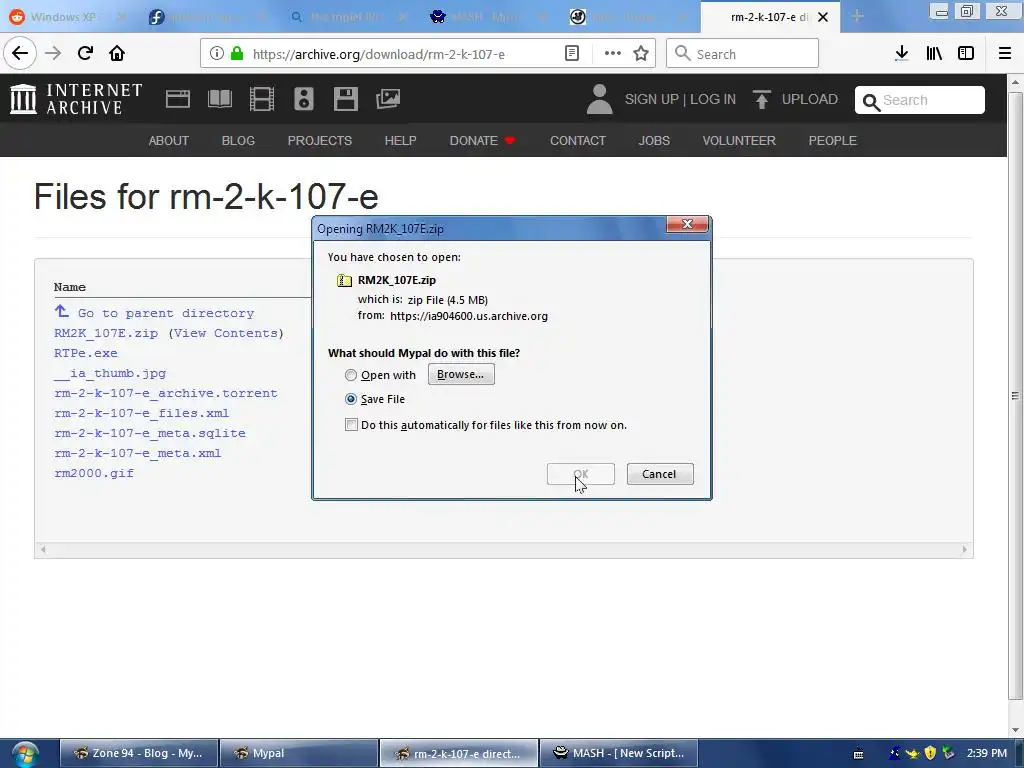Open the PEOPLE menu item
Image resolution: width=1024 pixels, height=768 pixels.
[833, 140]
